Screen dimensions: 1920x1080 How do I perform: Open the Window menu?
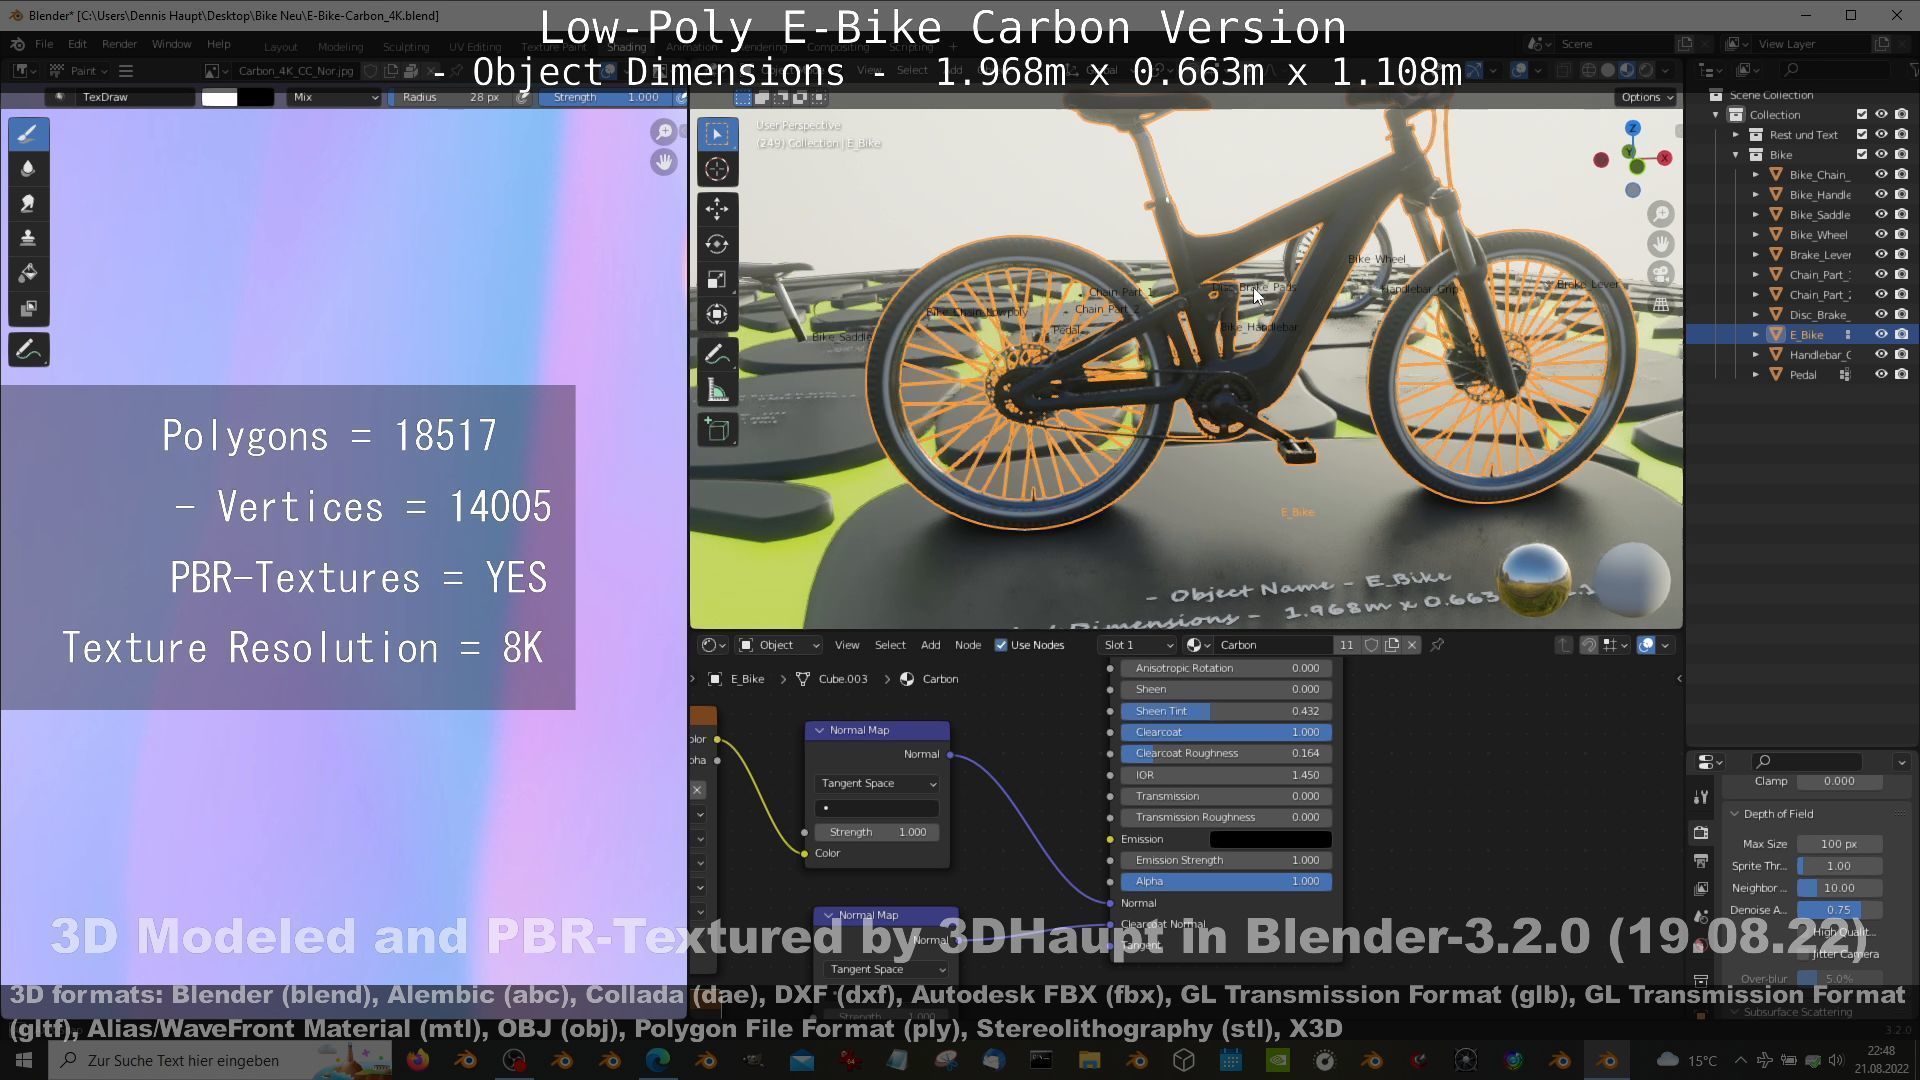(171, 44)
